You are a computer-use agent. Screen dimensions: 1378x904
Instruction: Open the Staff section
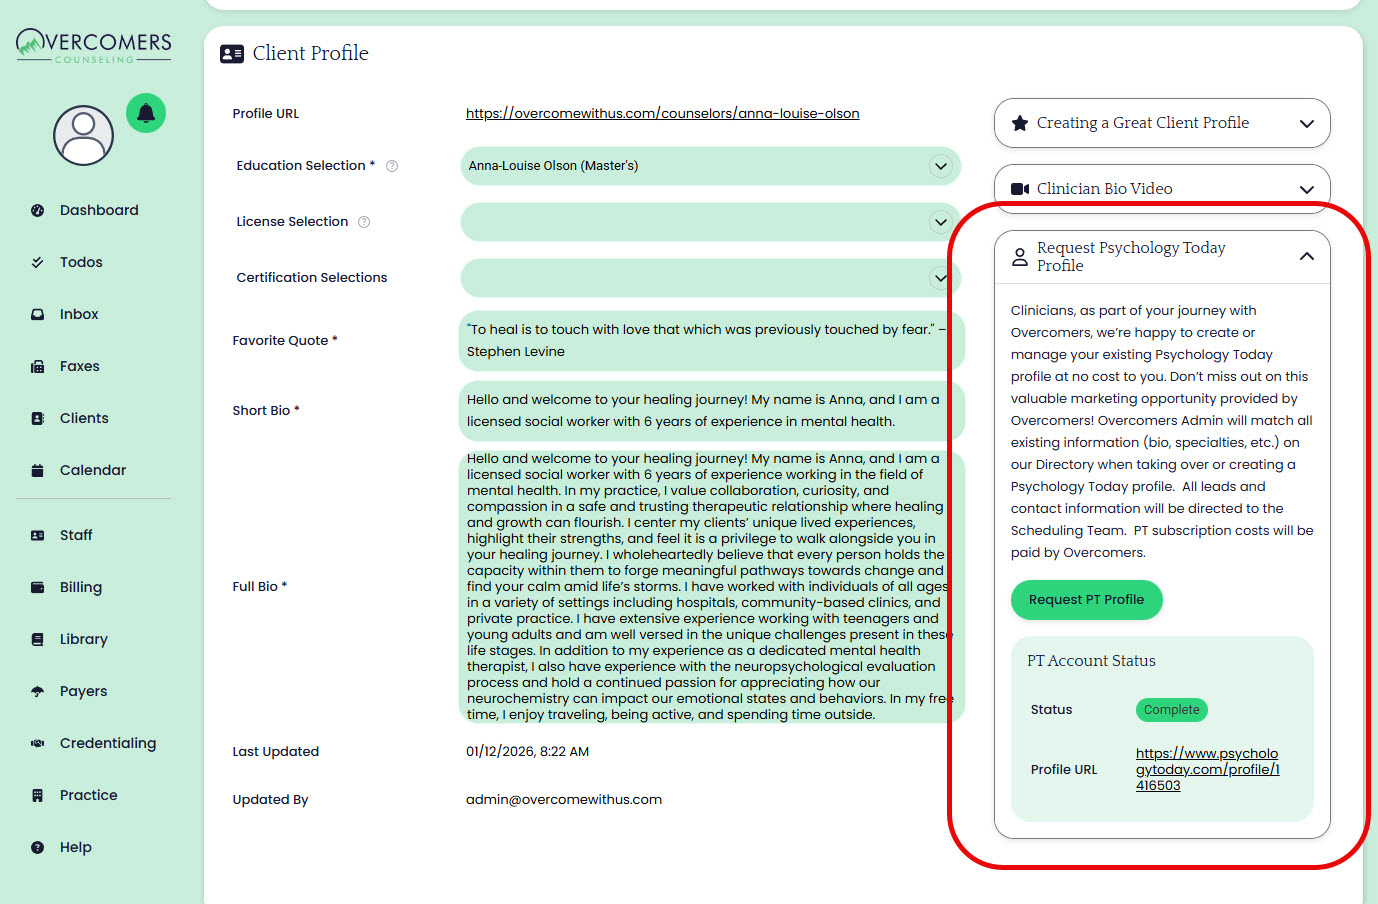click(76, 535)
